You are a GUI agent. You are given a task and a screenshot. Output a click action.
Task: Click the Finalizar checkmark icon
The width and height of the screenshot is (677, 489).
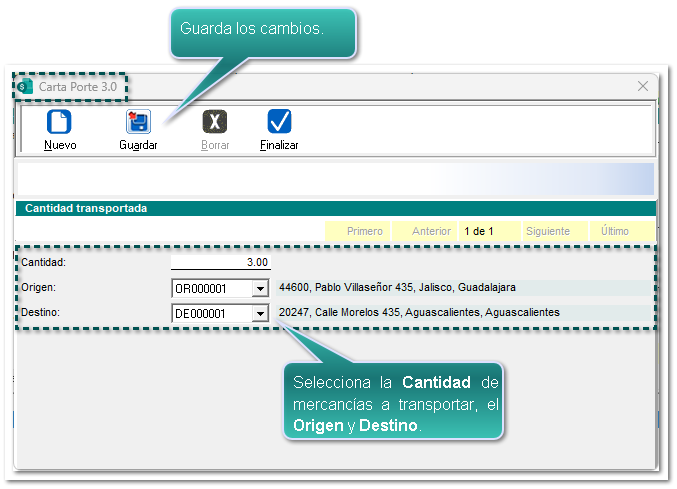[x=279, y=121]
